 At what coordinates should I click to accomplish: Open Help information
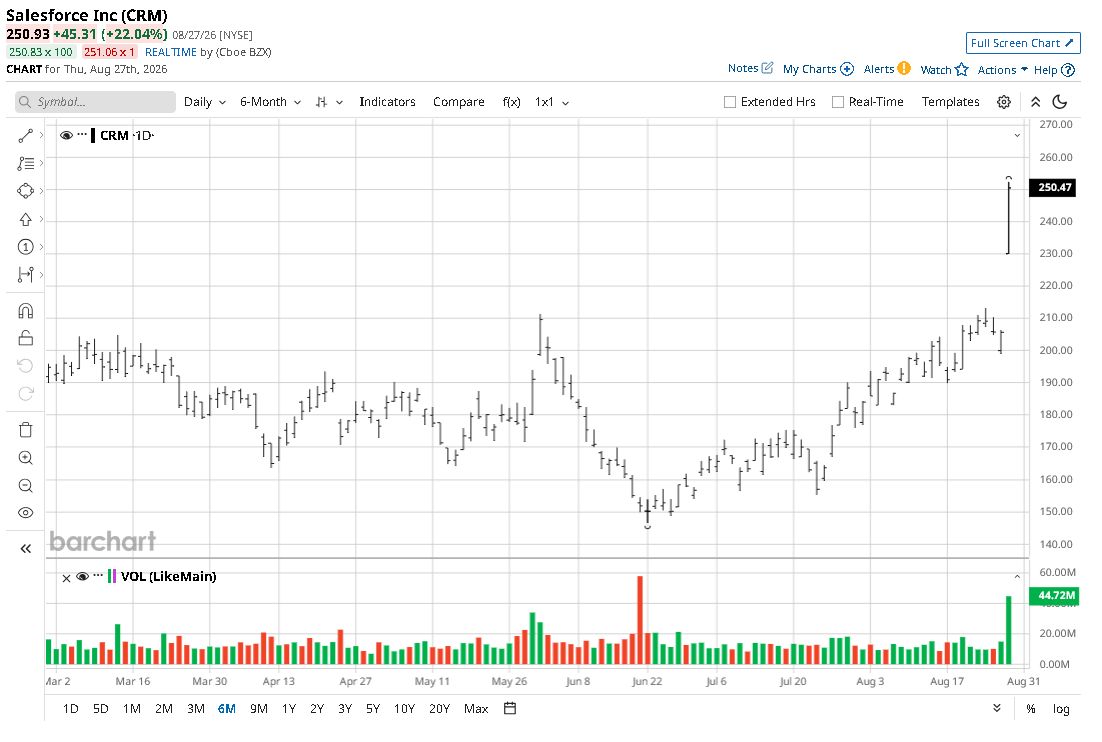[x=1054, y=70]
